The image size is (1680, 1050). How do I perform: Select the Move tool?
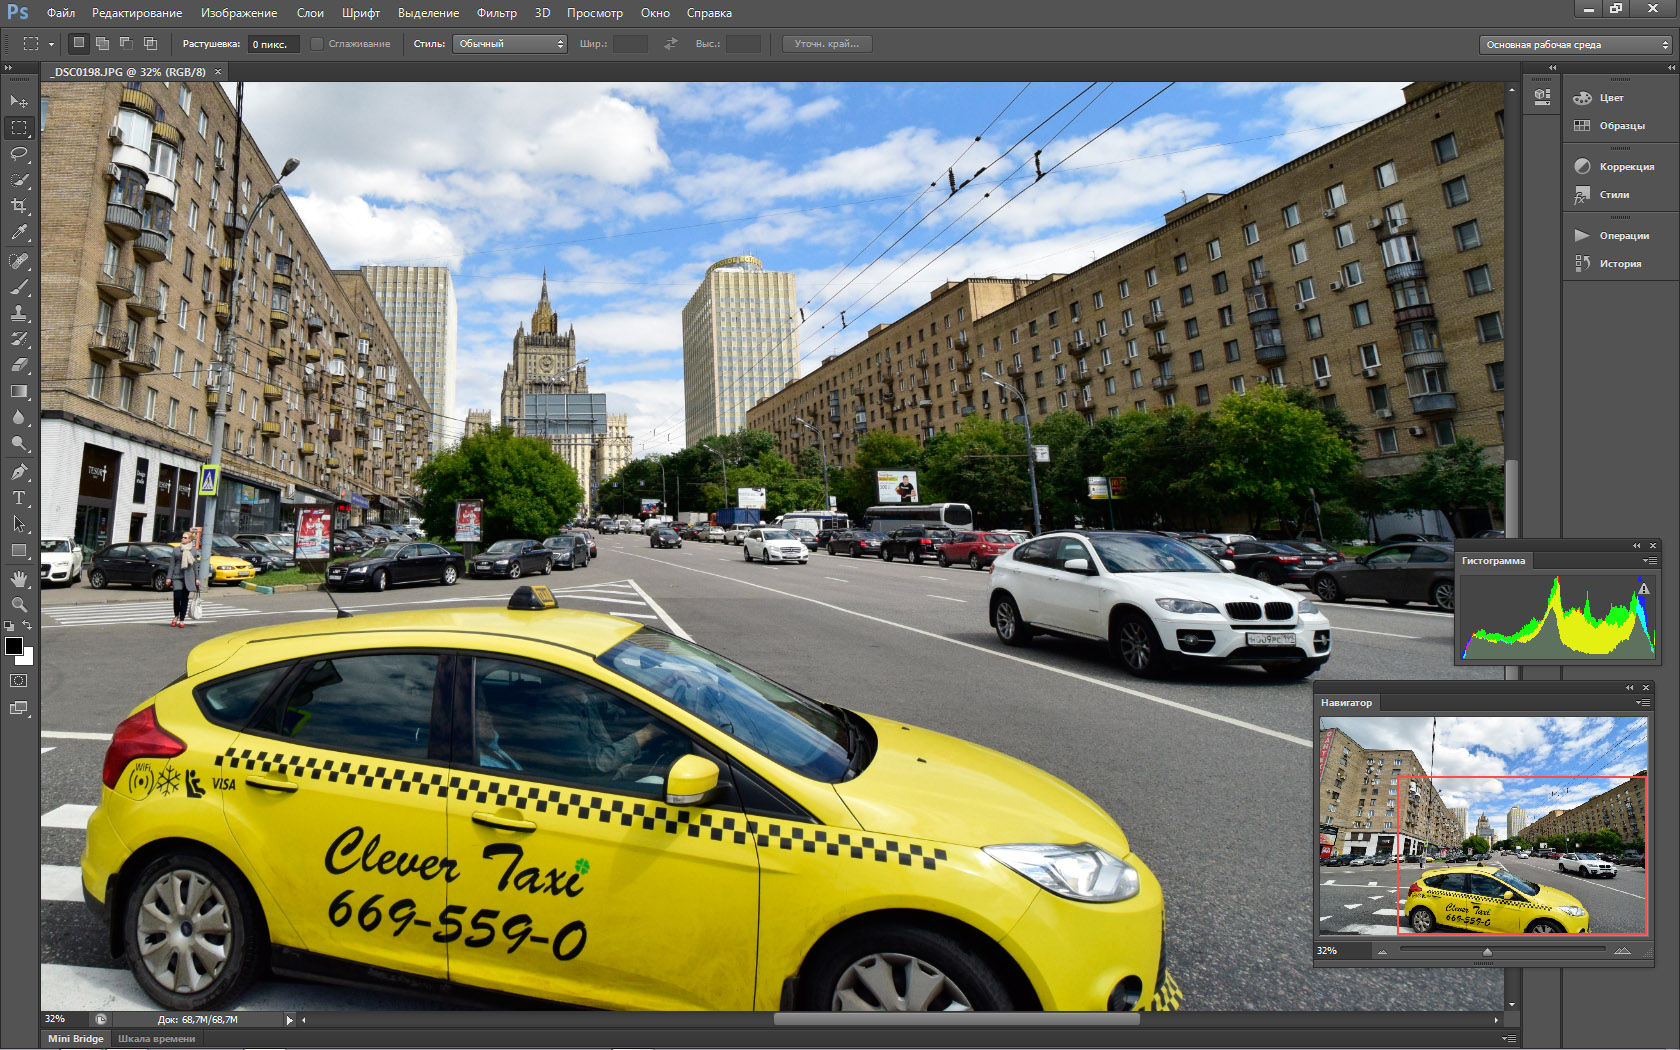click(x=19, y=101)
